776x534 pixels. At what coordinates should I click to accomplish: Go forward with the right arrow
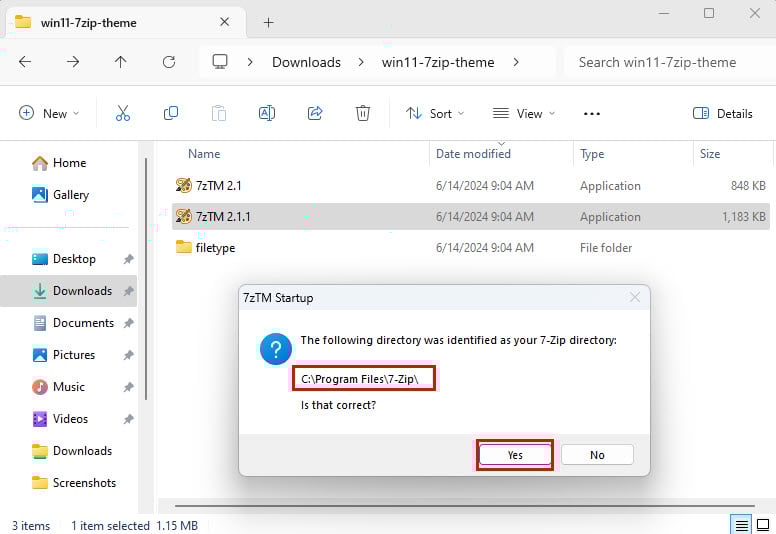point(73,62)
